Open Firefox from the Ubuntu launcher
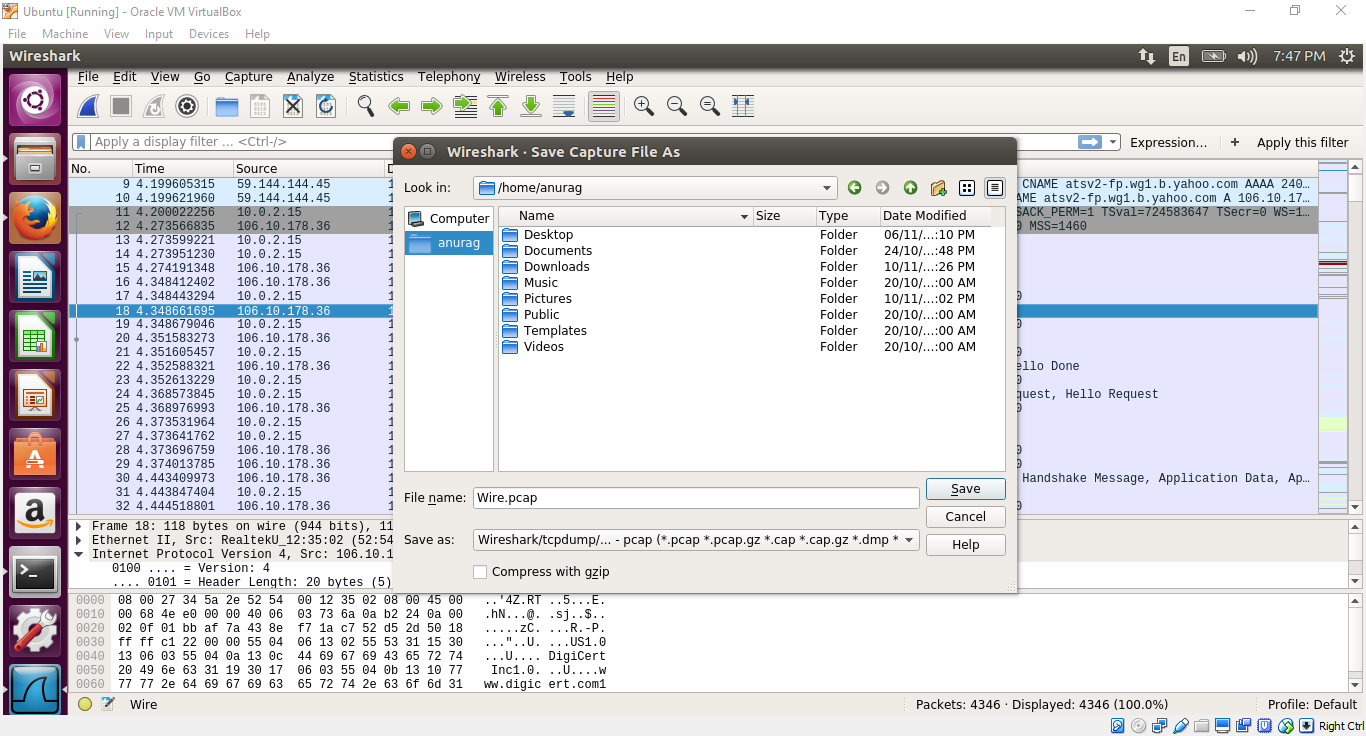 click(35, 218)
